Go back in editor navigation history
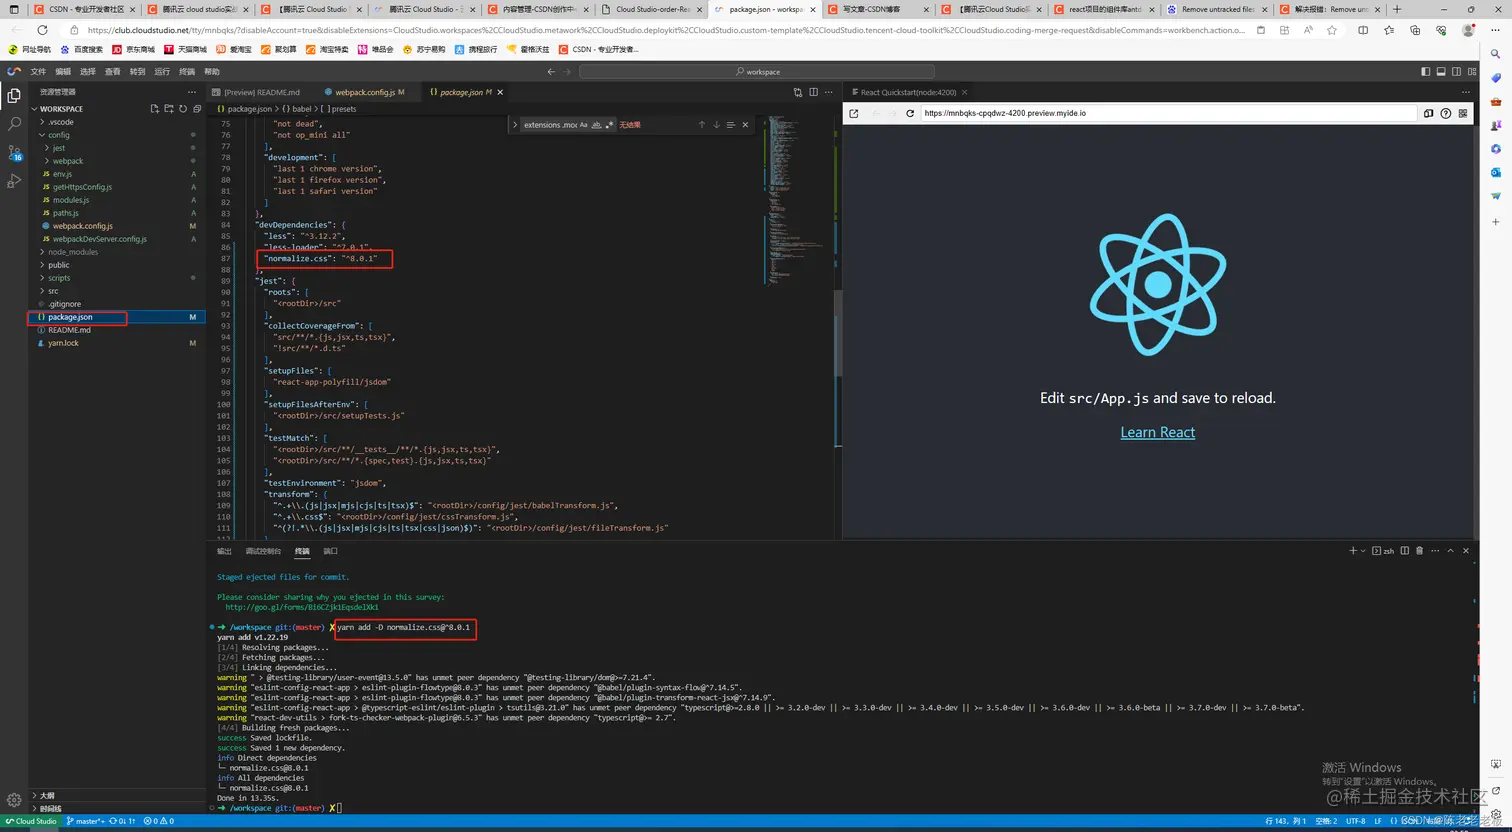The image size is (1512, 832). (551, 72)
